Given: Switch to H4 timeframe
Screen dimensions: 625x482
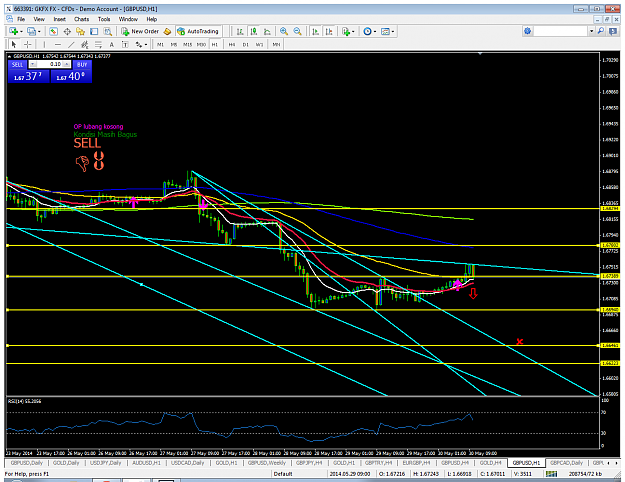Looking at the screenshot, I should pyautogui.click(x=232, y=44).
